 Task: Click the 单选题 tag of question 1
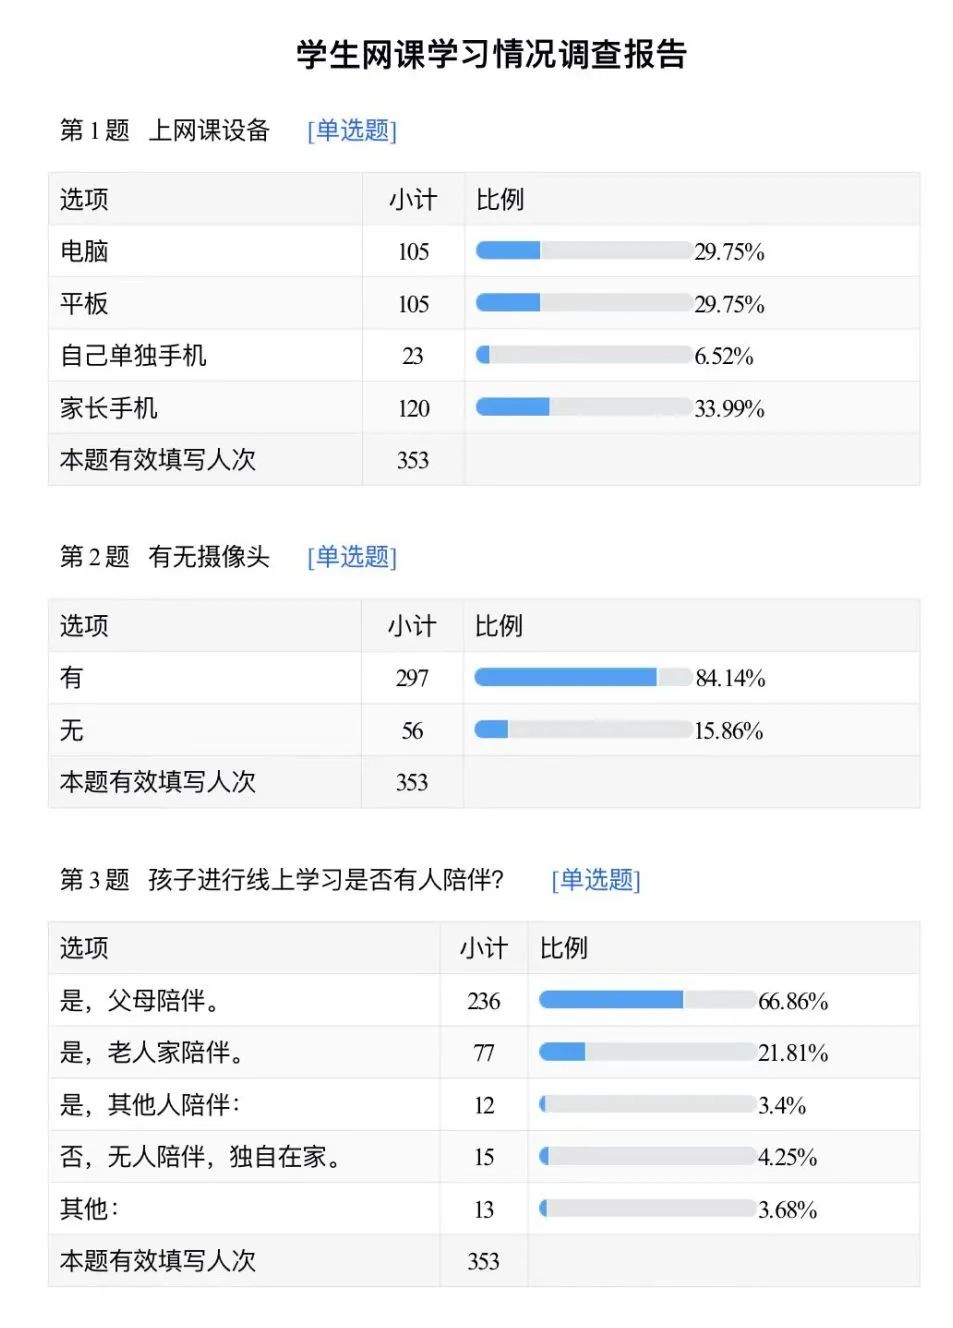pyautogui.click(x=352, y=131)
